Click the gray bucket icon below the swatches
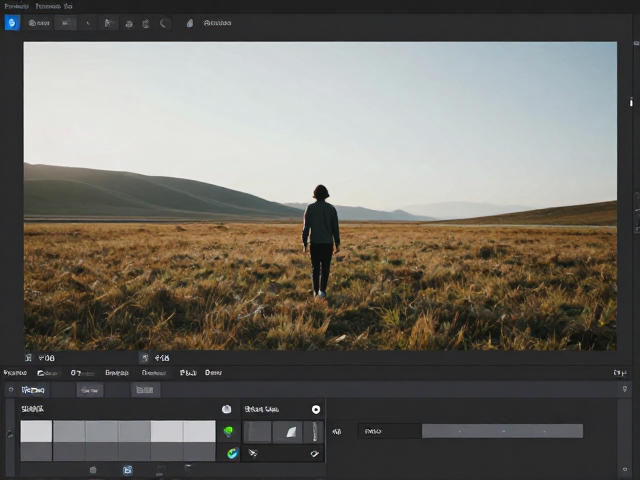 tap(93, 470)
